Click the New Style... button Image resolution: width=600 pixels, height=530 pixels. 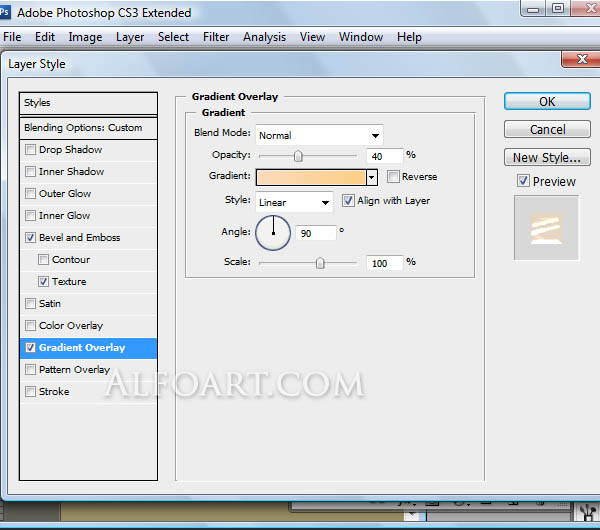(x=547, y=157)
